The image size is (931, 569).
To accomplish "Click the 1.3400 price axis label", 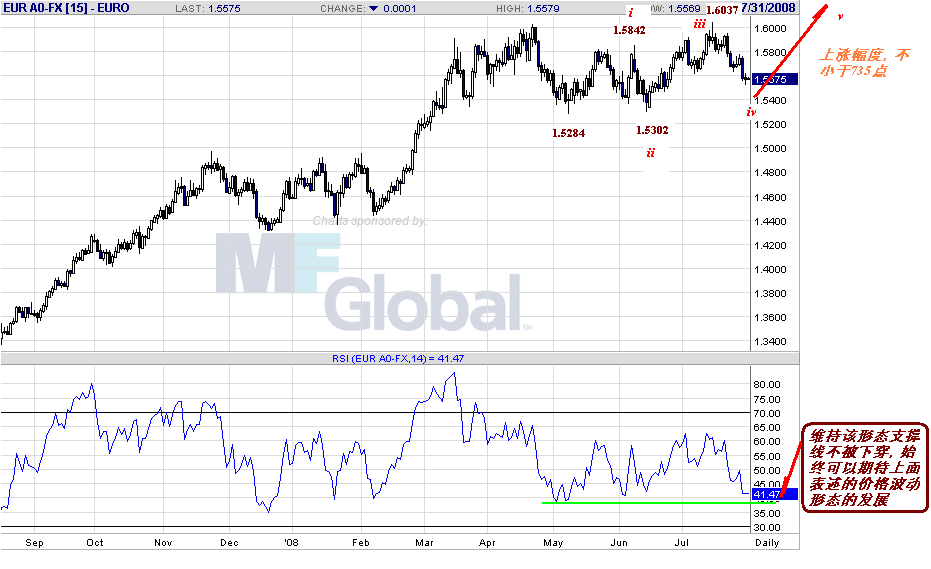I will (x=770, y=342).
